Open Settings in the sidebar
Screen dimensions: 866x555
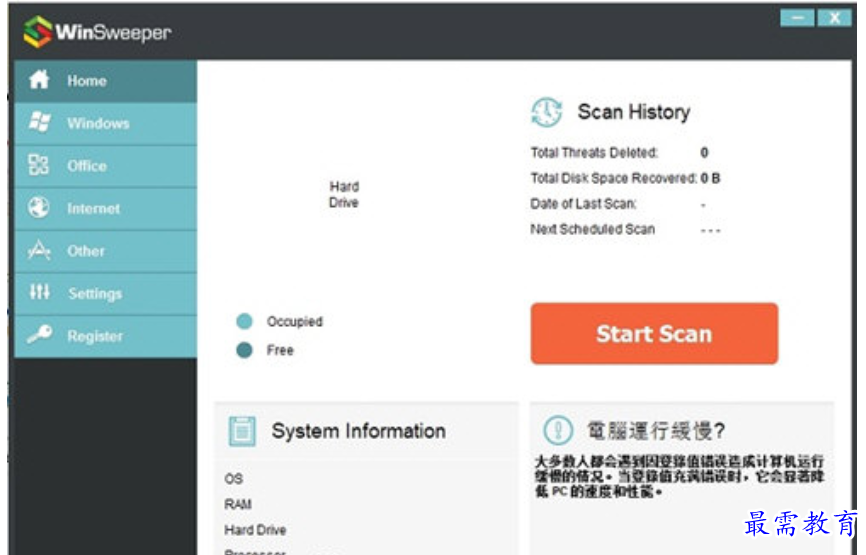[x=105, y=293]
